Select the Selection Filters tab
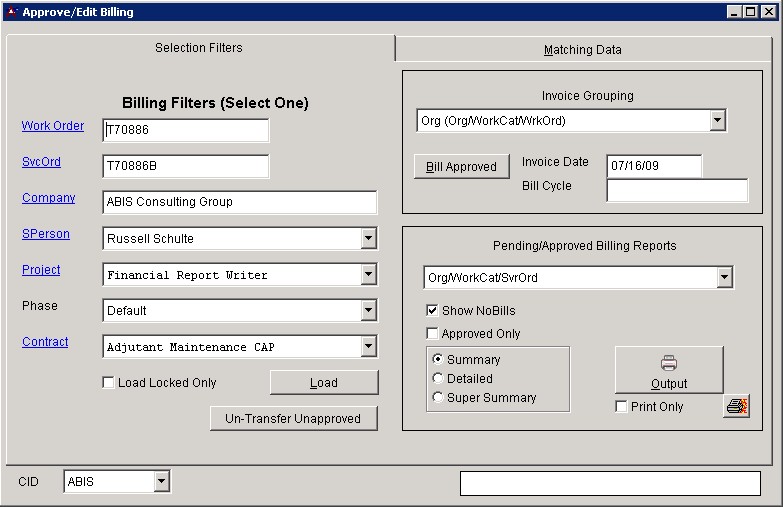The image size is (783, 507). tap(198, 48)
